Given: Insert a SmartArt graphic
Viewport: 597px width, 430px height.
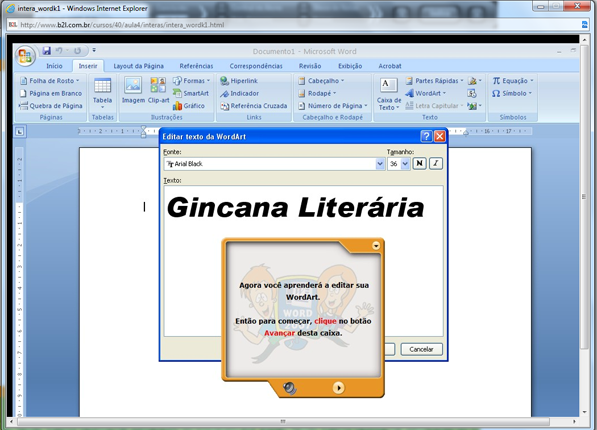Looking at the screenshot, I should (x=191, y=93).
